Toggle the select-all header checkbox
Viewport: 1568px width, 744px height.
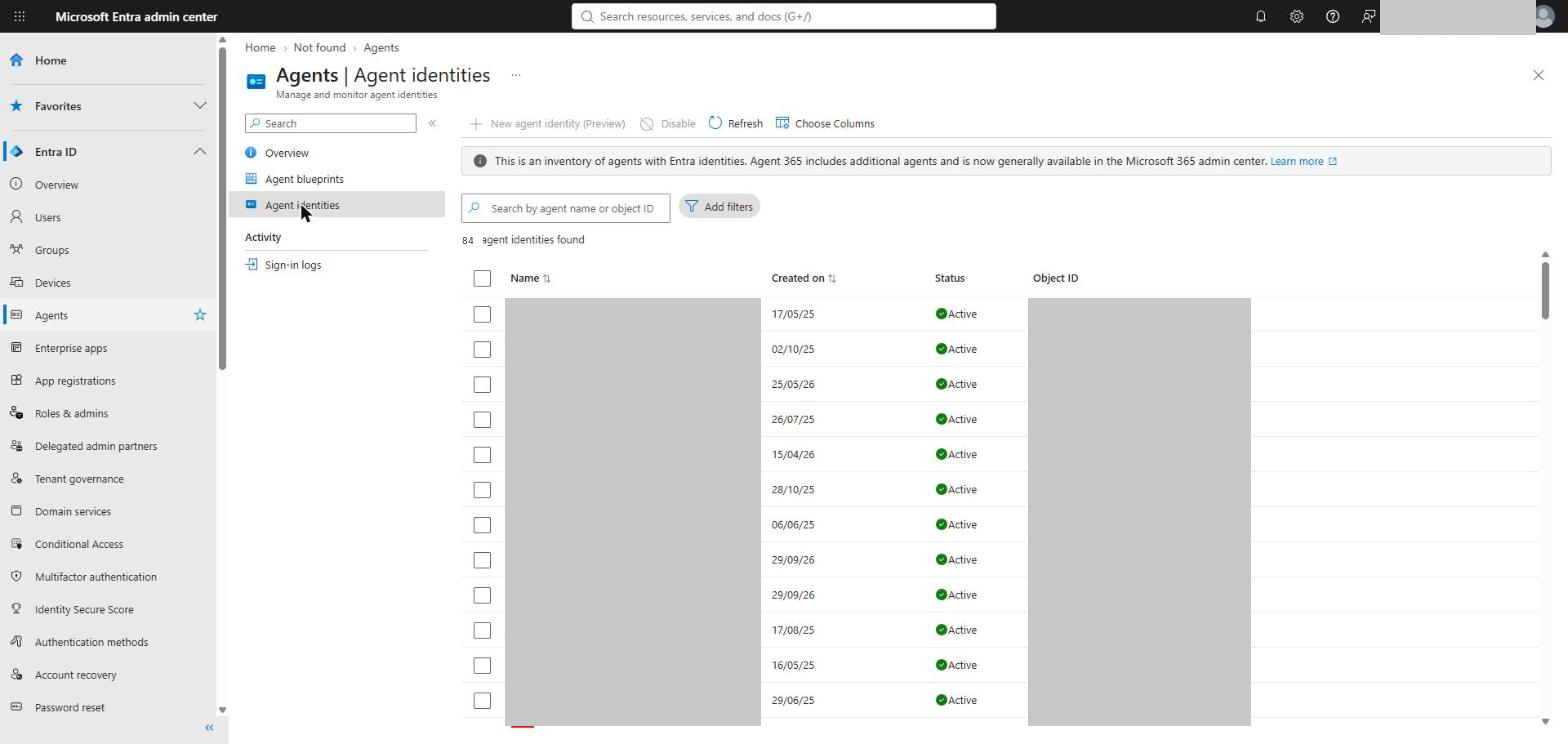tap(482, 278)
